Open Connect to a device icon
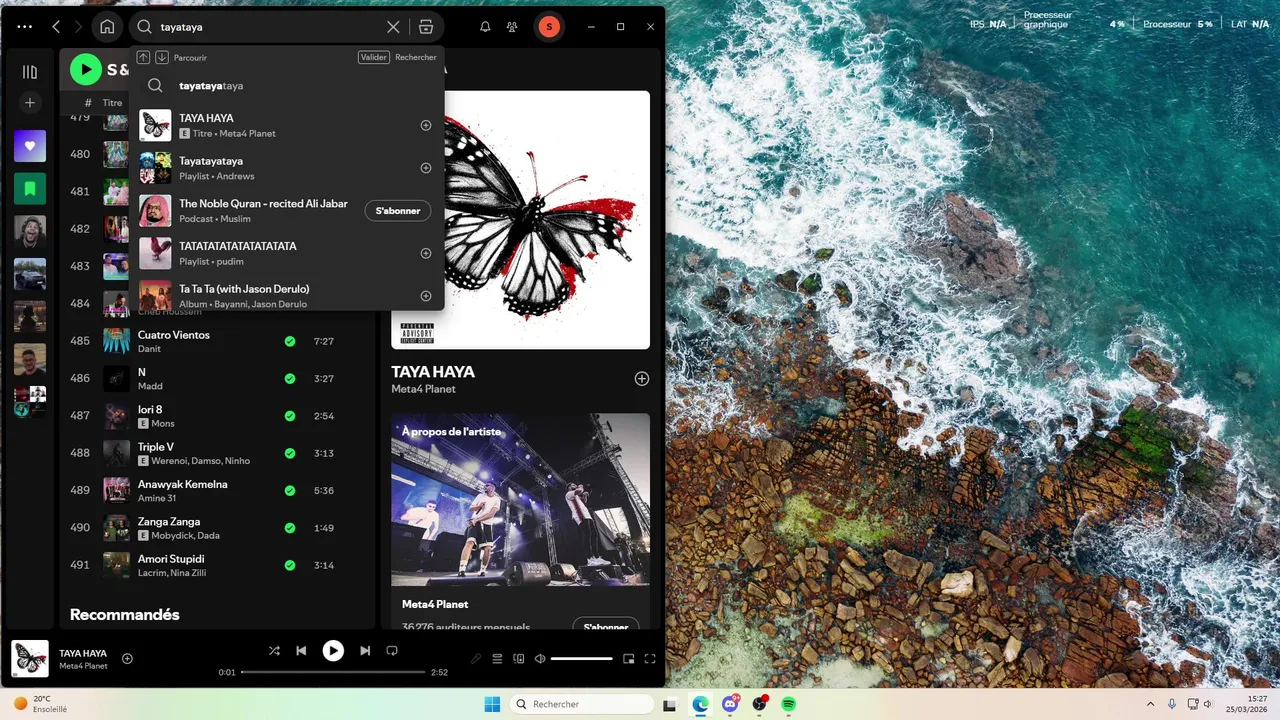Screen dimensions: 1280x720 (x=518, y=659)
